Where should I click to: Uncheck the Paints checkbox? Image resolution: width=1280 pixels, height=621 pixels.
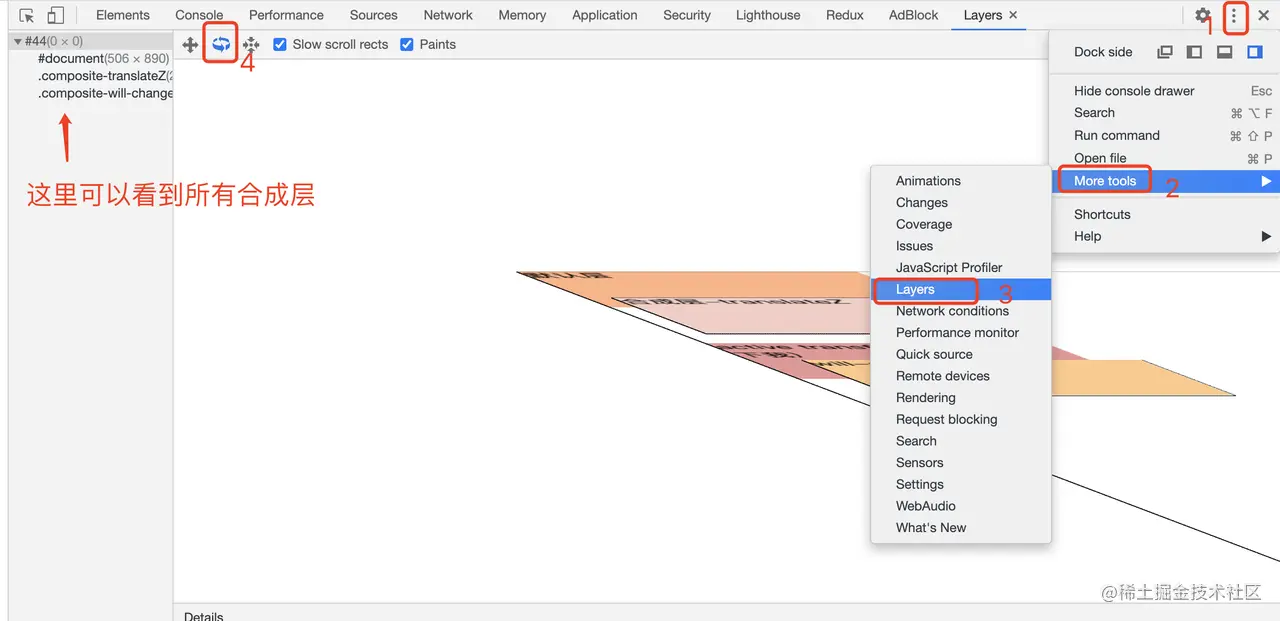pyautogui.click(x=407, y=45)
